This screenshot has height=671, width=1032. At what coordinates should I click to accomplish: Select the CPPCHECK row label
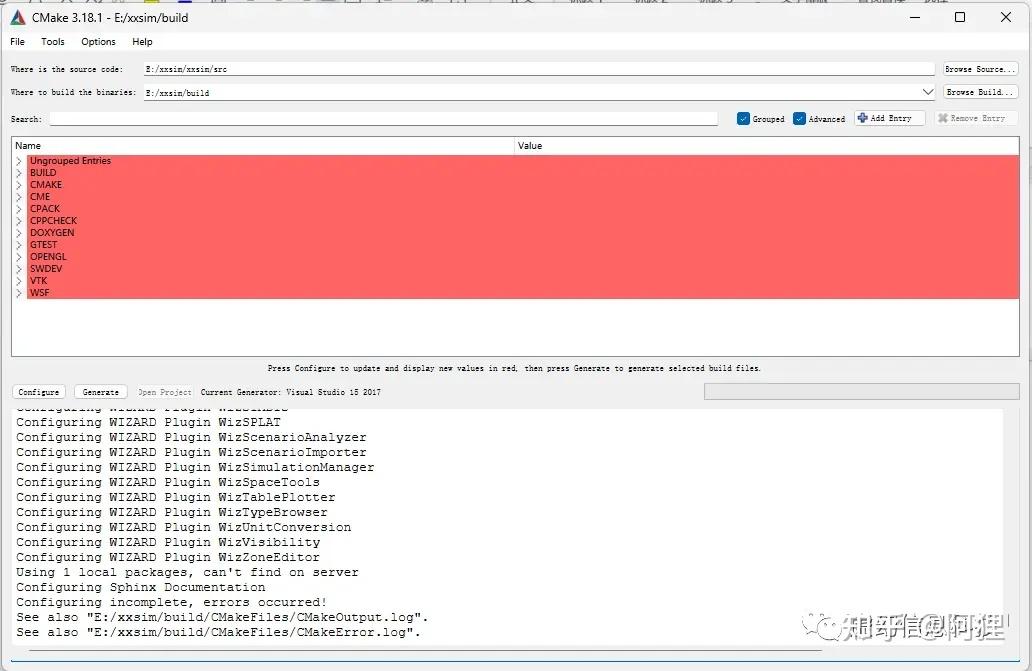(53, 220)
